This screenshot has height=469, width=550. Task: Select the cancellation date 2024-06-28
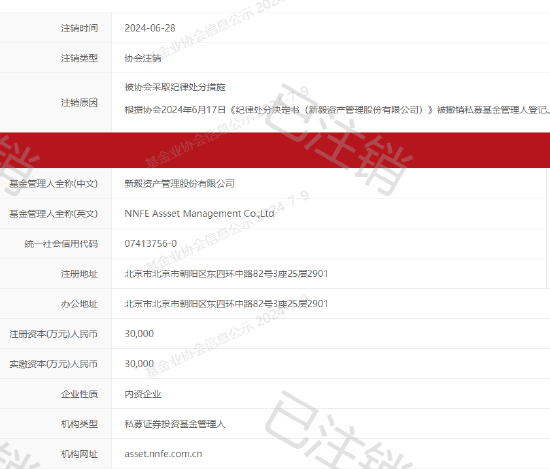150,28
